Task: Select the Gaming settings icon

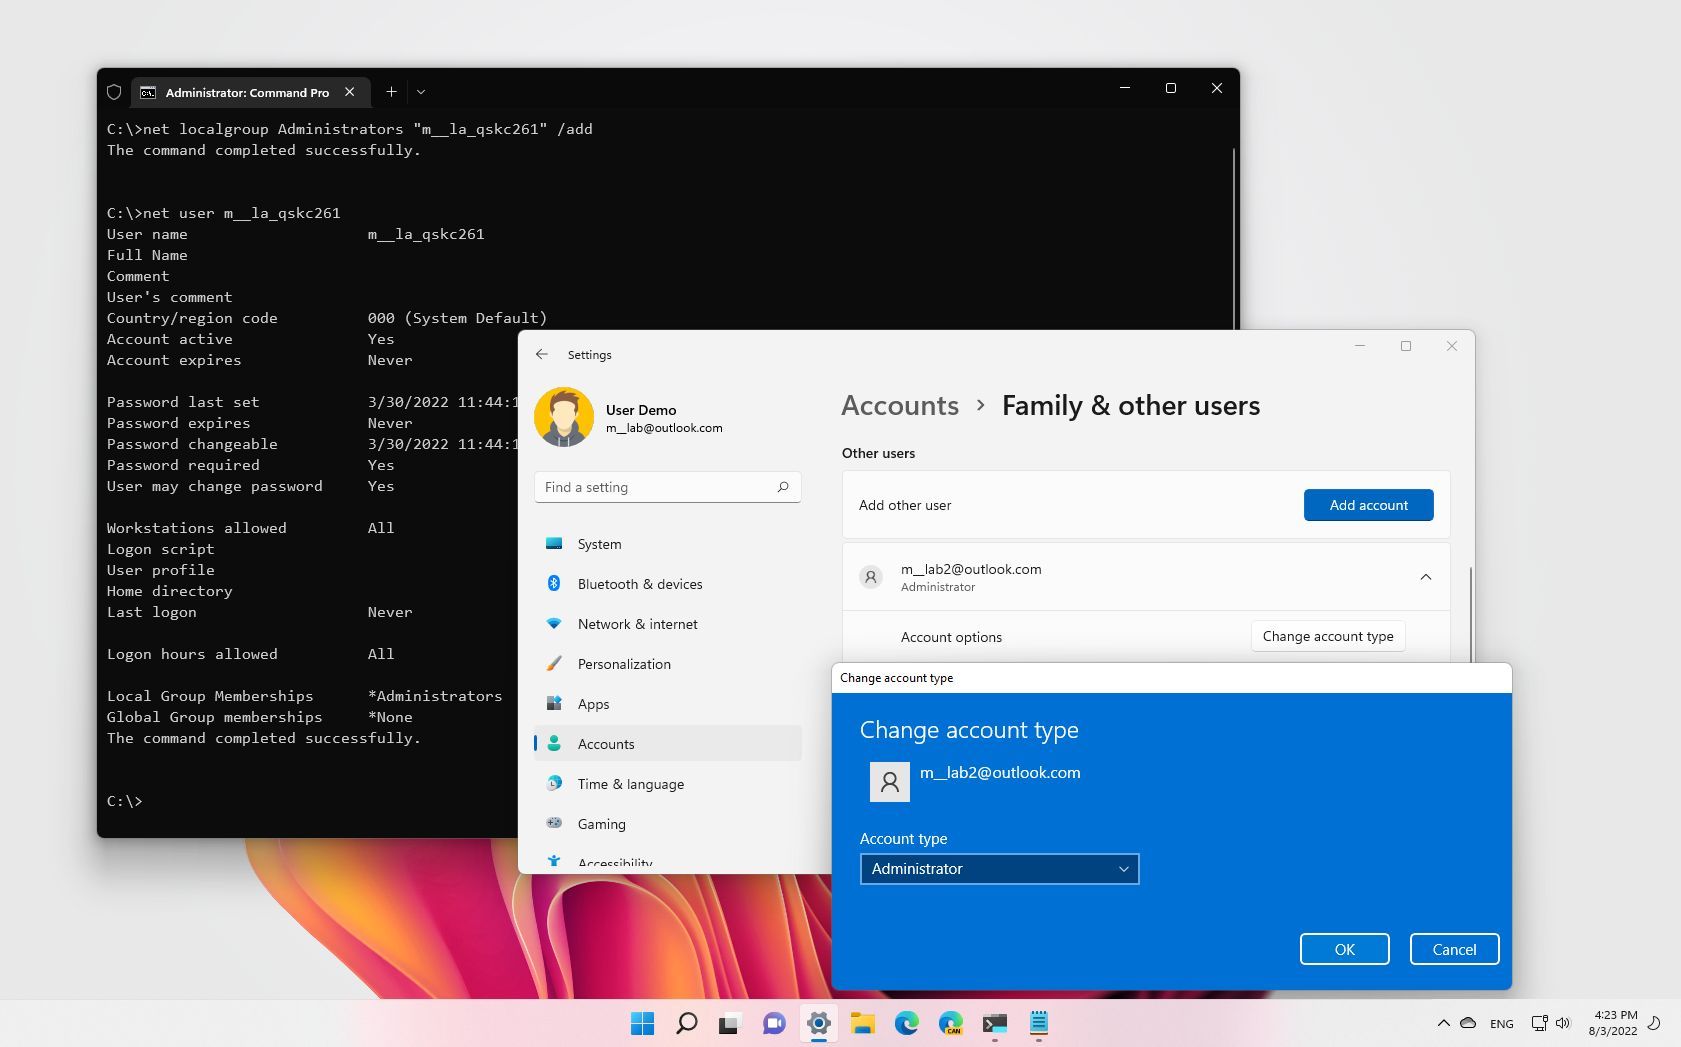Action: (x=555, y=823)
